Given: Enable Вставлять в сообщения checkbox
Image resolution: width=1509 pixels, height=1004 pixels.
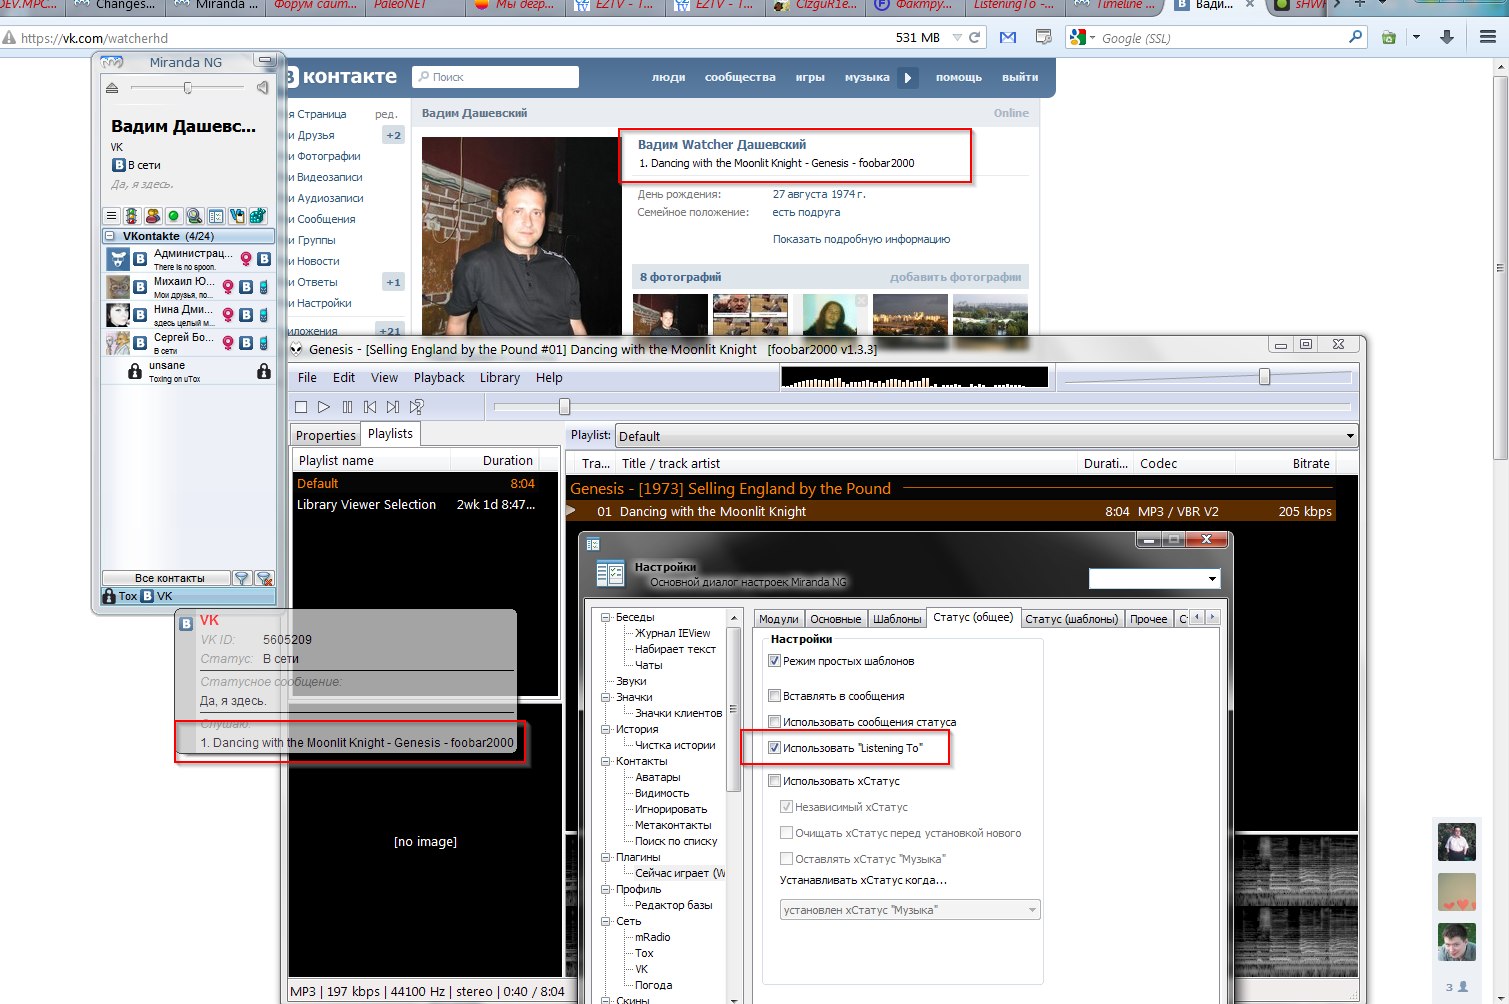Looking at the screenshot, I should [774, 696].
